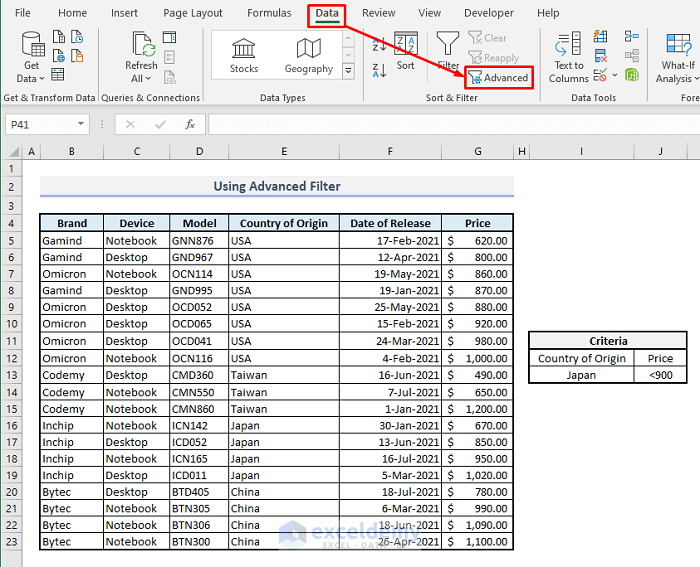Select column F header
The image size is (700, 567).
point(390,151)
